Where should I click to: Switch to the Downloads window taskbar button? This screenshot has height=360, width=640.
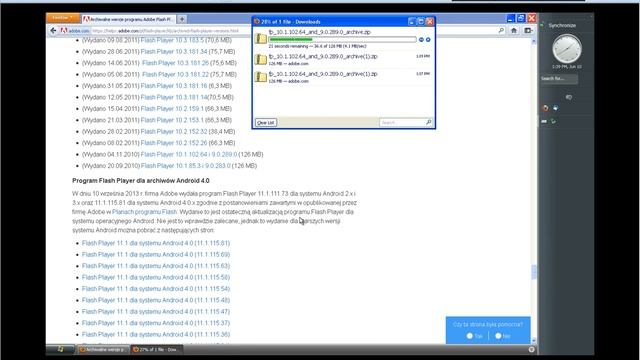157,349
